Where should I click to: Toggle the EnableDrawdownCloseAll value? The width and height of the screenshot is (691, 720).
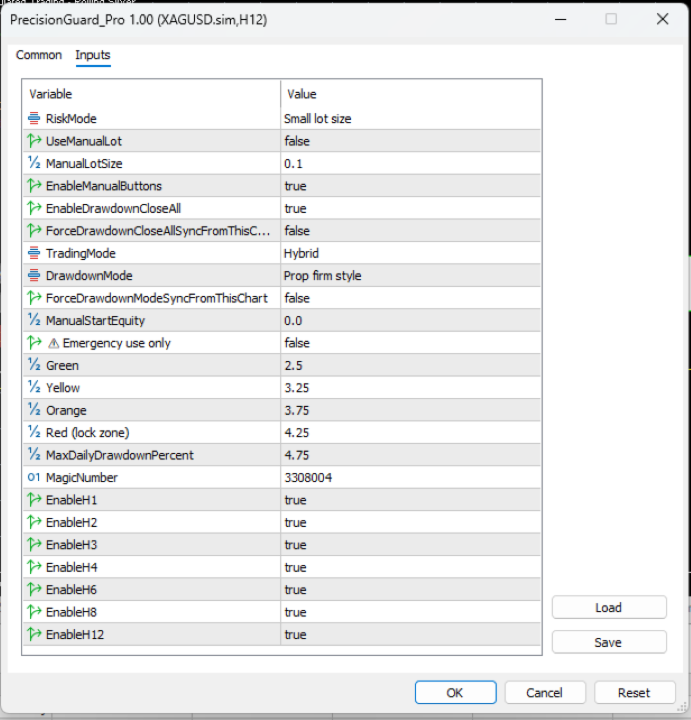coord(296,208)
